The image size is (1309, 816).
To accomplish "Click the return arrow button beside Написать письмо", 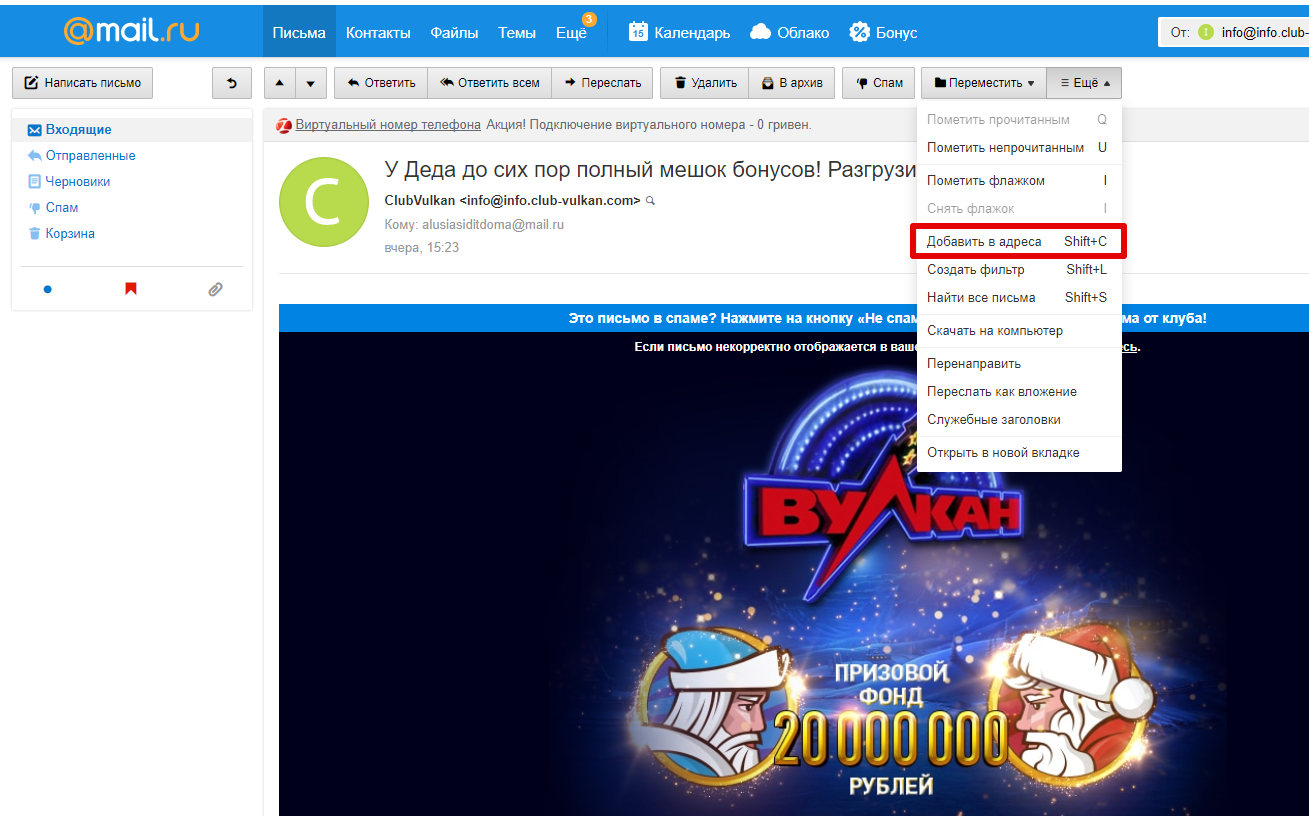I will (232, 83).
